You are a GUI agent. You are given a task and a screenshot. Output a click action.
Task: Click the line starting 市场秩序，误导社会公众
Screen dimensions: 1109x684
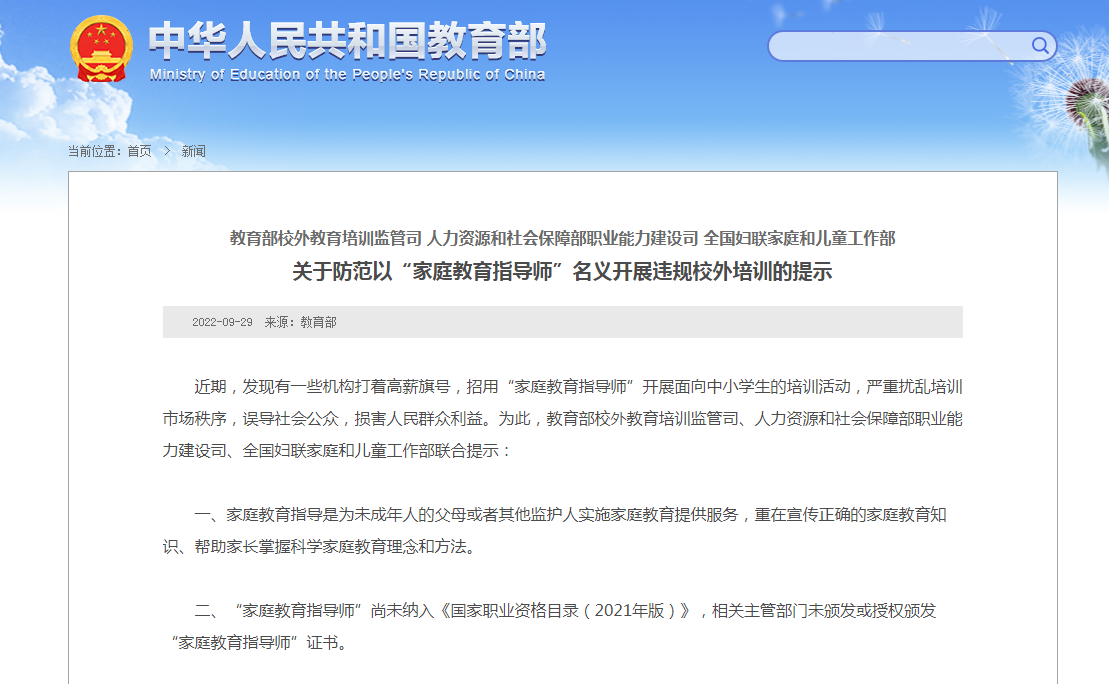click(x=562, y=419)
